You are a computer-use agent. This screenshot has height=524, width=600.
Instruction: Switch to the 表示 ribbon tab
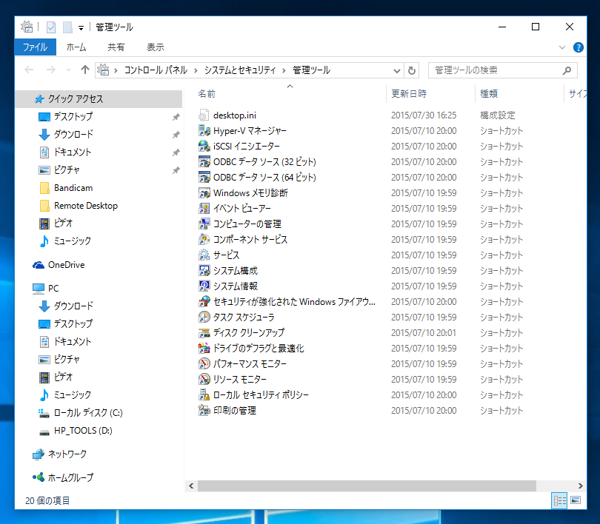(x=156, y=47)
